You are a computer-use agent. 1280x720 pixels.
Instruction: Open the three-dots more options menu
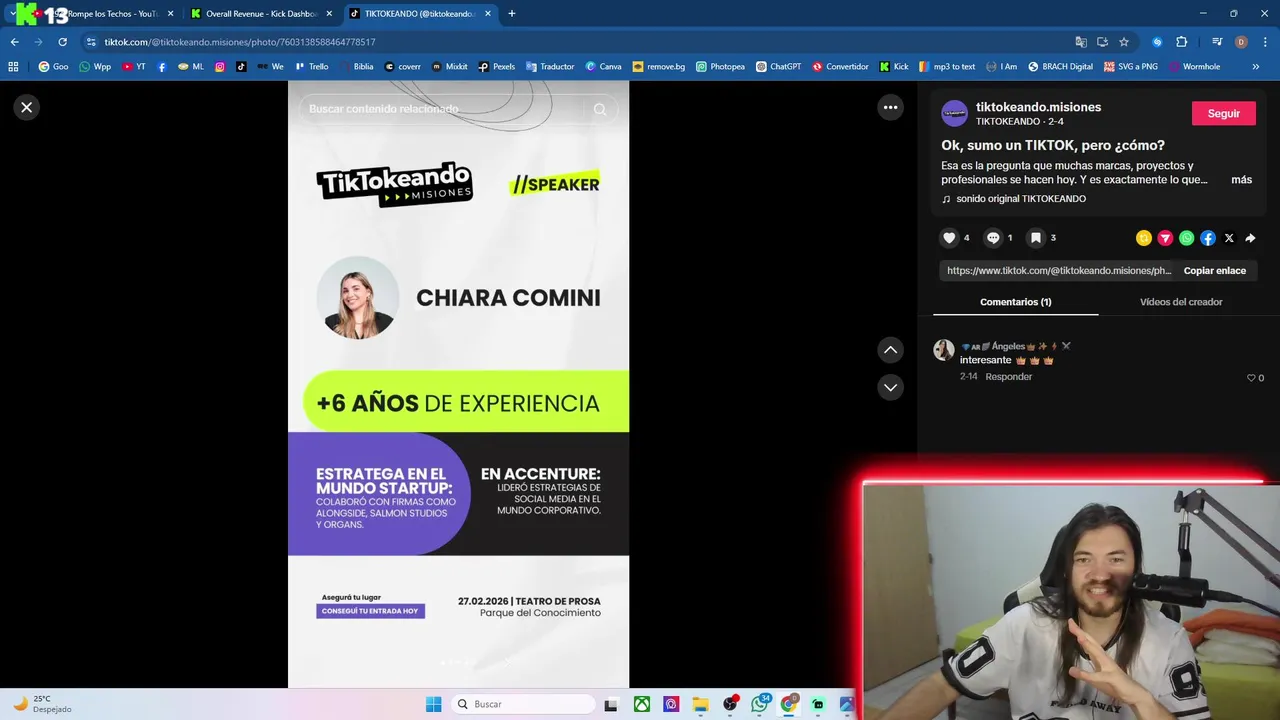[890, 107]
